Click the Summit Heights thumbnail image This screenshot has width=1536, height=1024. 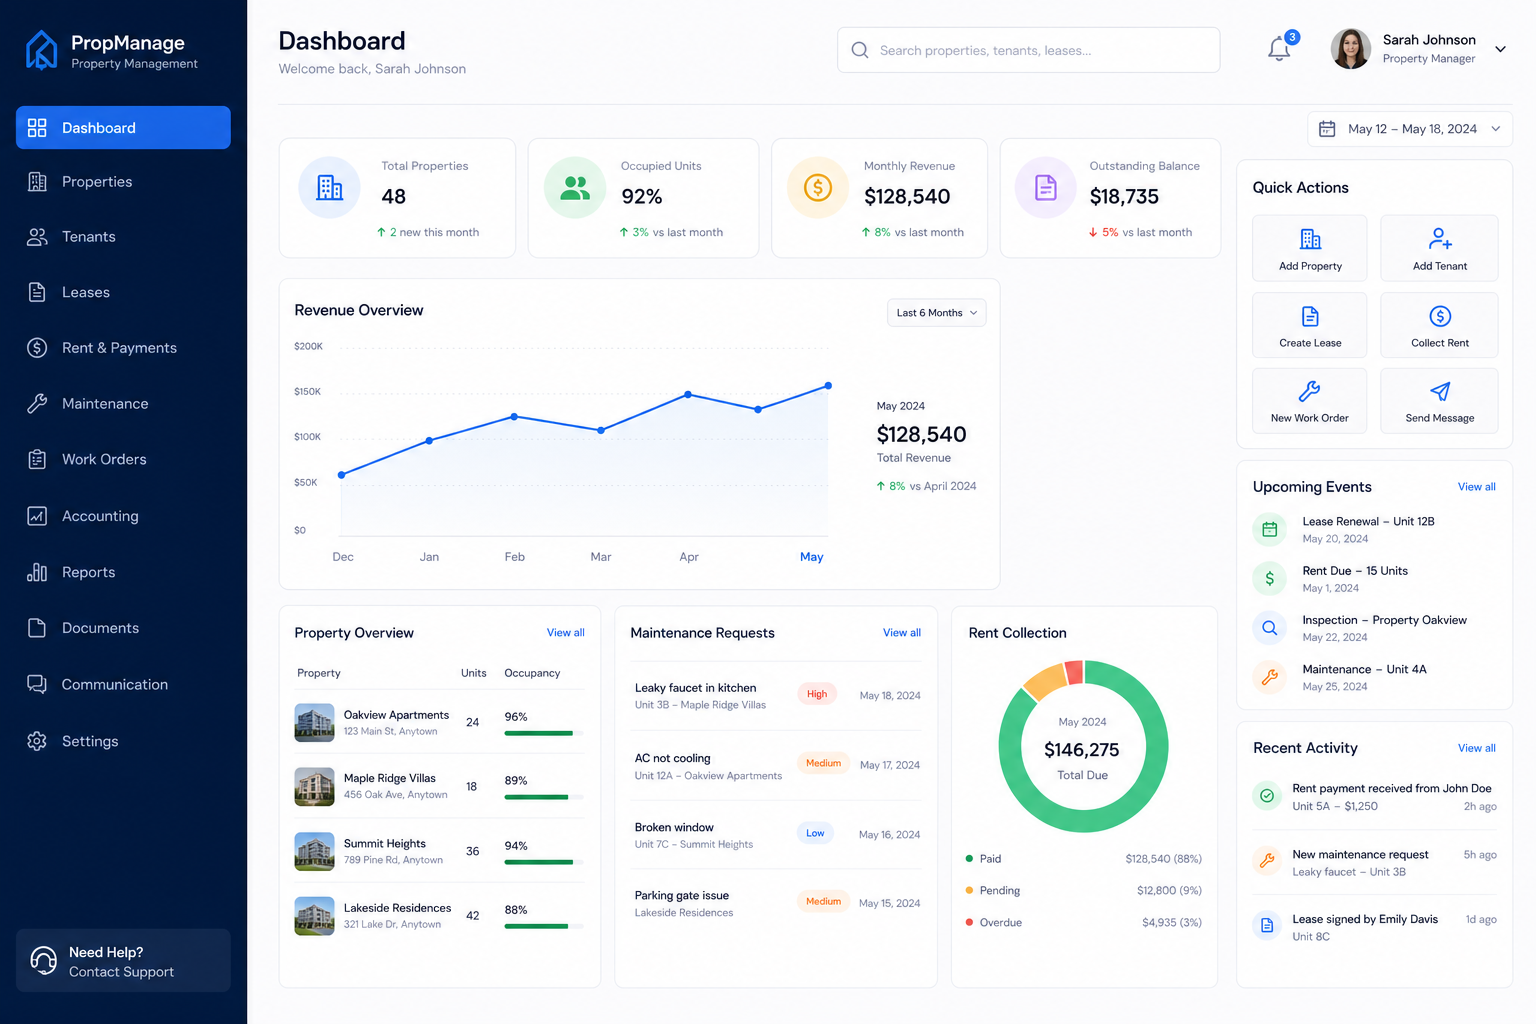point(314,852)
